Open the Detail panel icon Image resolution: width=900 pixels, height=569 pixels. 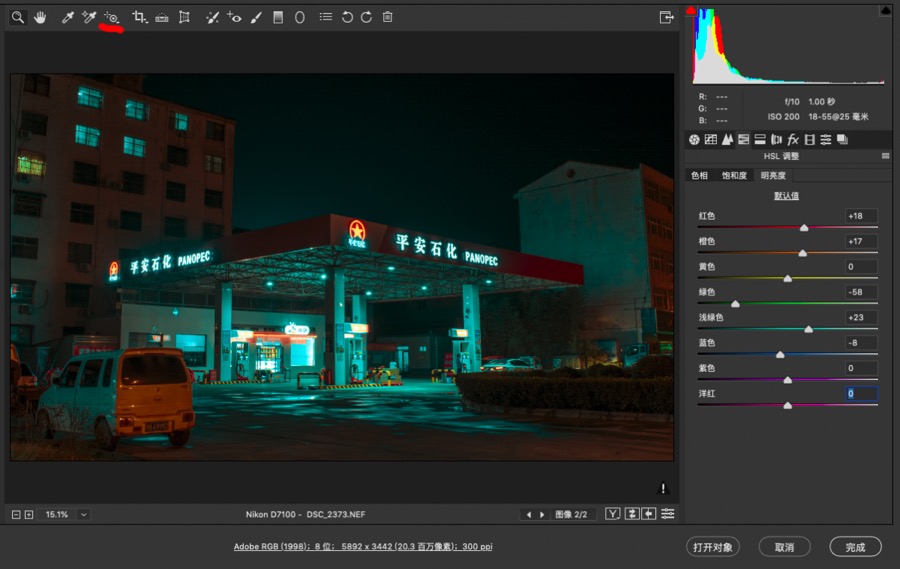727,139
